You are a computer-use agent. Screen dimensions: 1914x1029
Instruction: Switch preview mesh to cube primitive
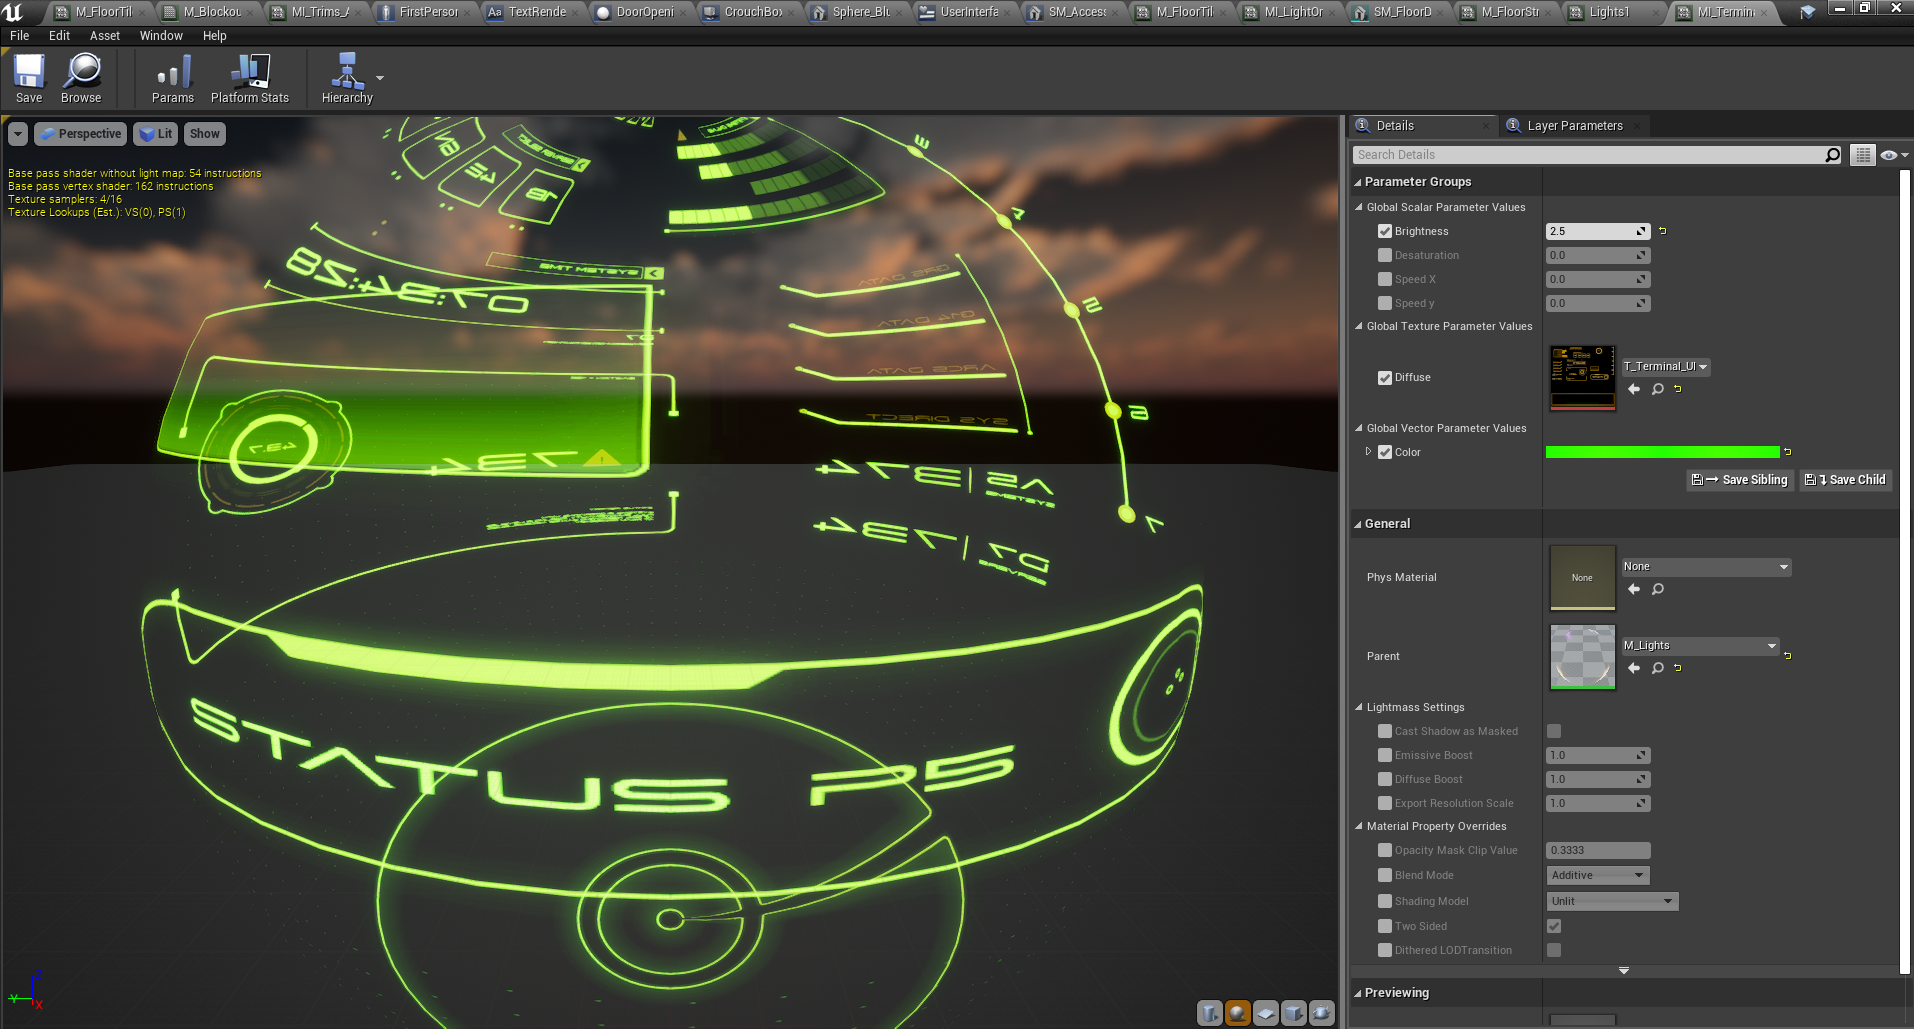pos(1294,1013)
